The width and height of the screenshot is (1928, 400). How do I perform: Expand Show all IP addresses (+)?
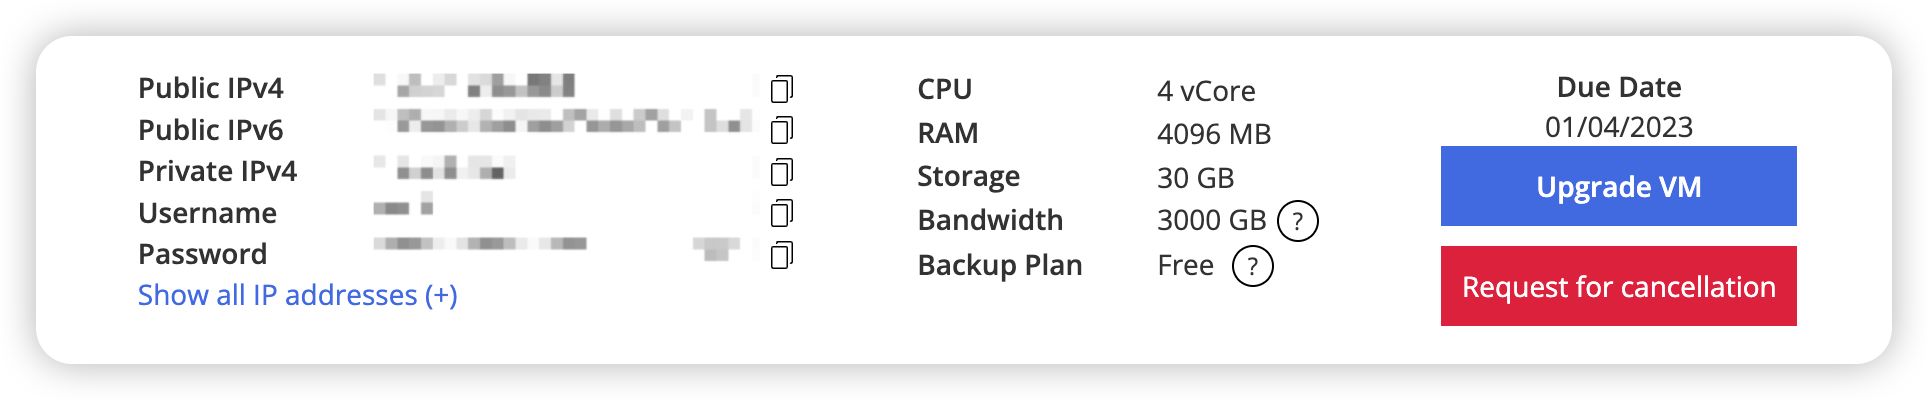tap(297, 295)
